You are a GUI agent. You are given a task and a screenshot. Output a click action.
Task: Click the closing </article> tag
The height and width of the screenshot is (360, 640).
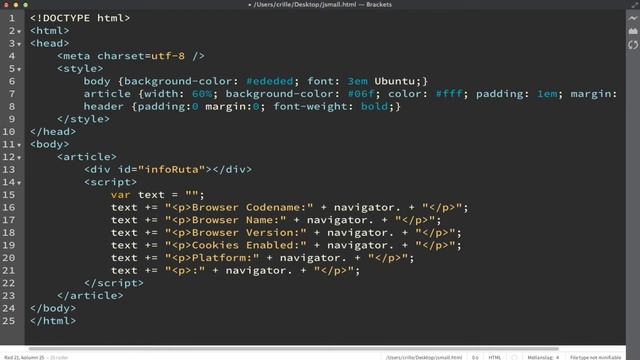[90, 296]
